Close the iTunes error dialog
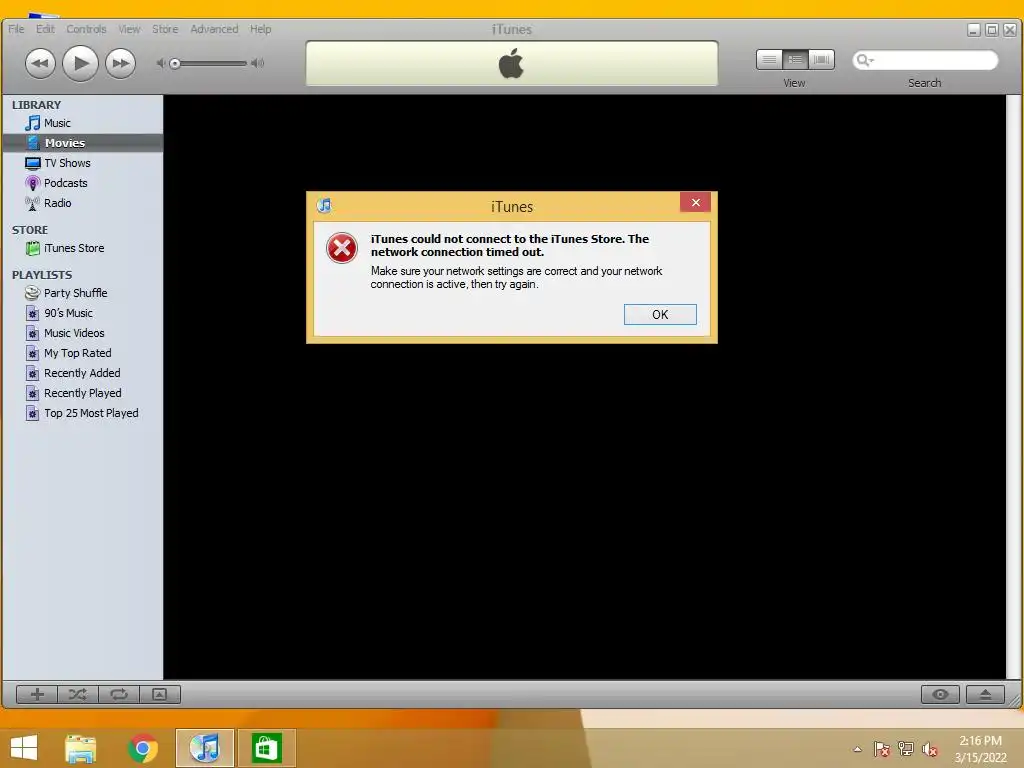This screenshot has height=768, width=1024. [696, 202]
